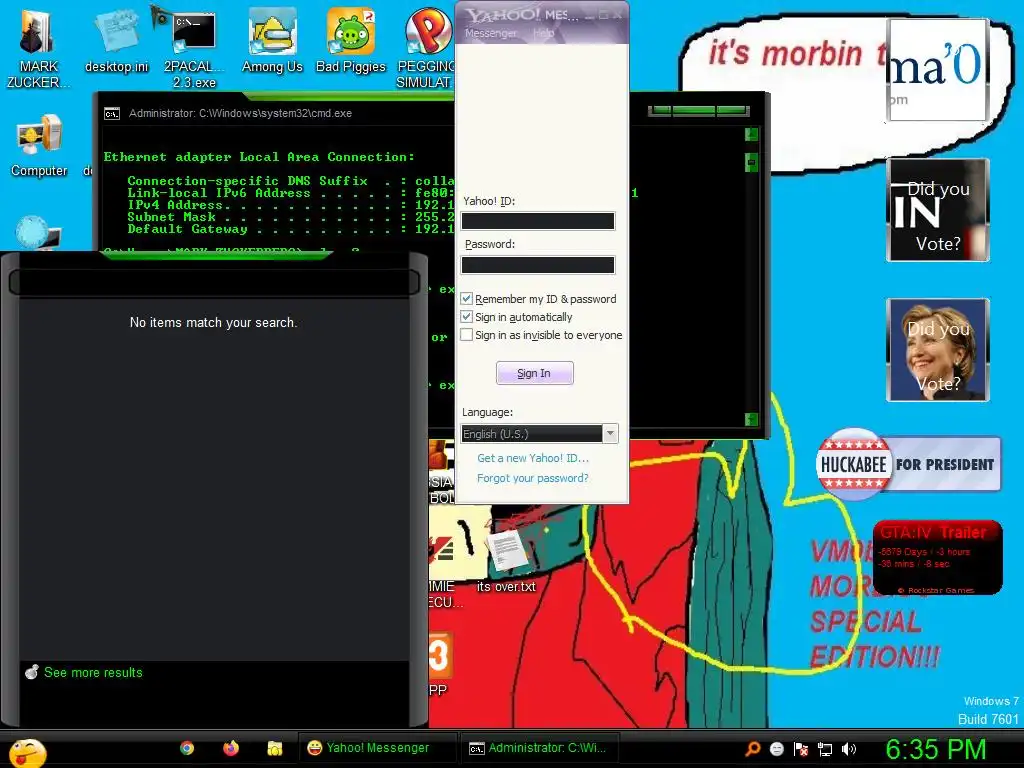Click cmd window scrollbar up arrow

click(752, 135)
